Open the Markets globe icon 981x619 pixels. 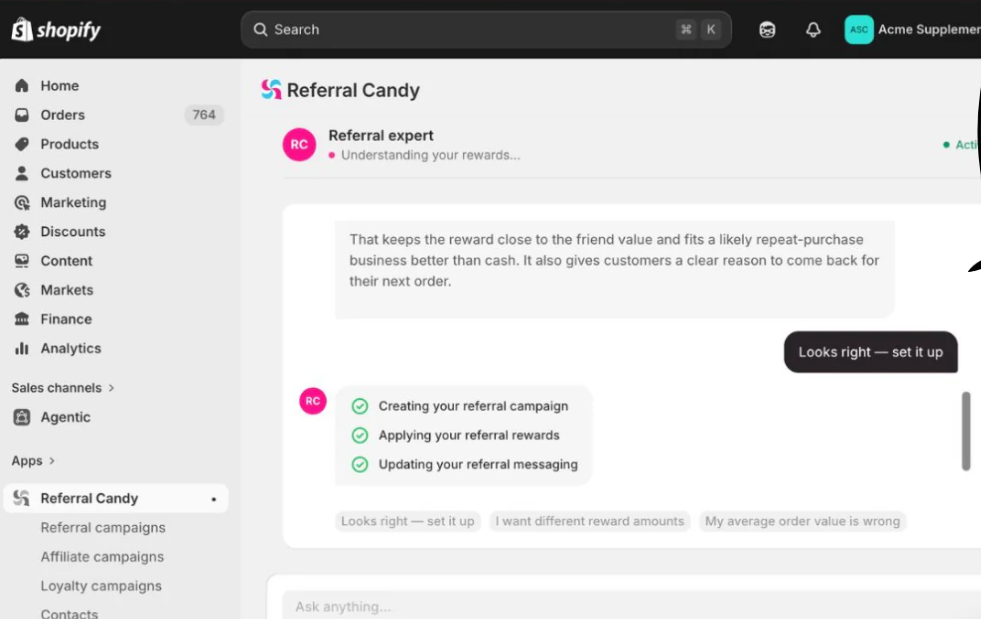(x=22, y=290)
